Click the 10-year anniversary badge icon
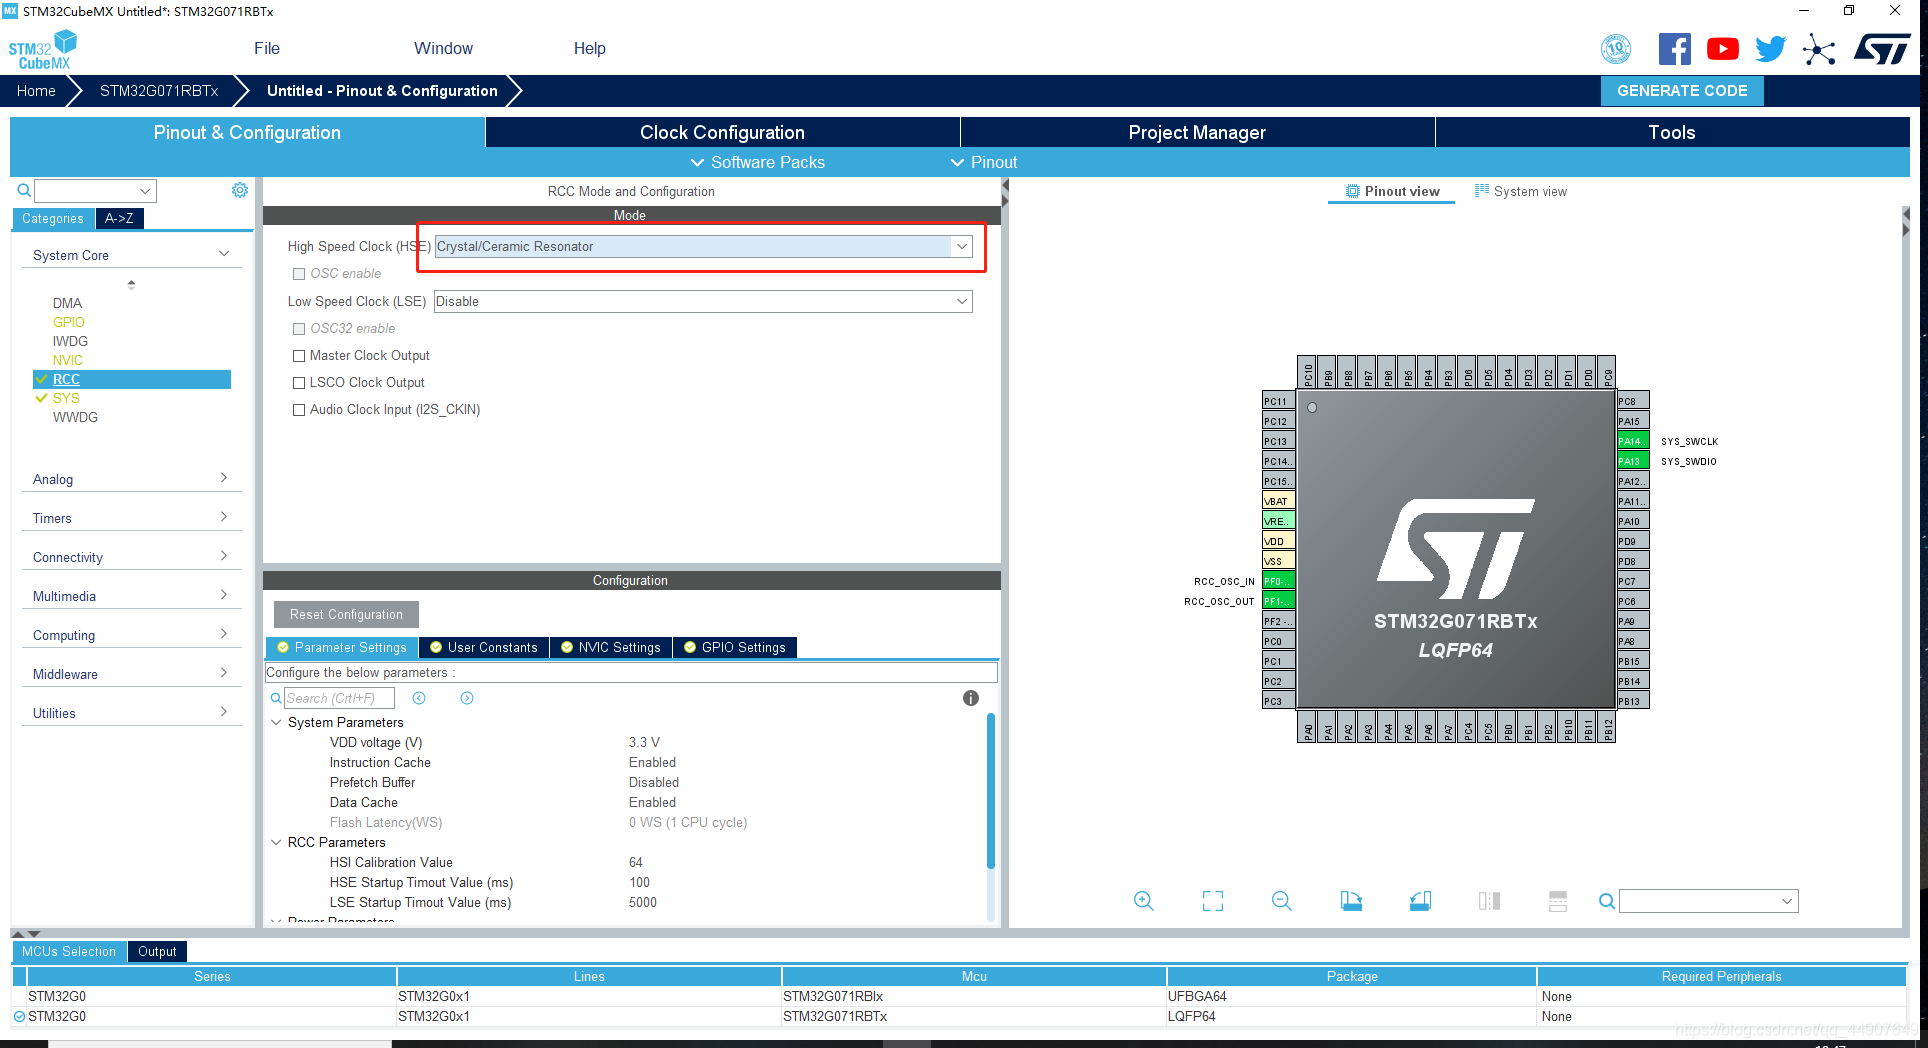Viewport: 1928px width, 1048px height. coord(1616,49)
